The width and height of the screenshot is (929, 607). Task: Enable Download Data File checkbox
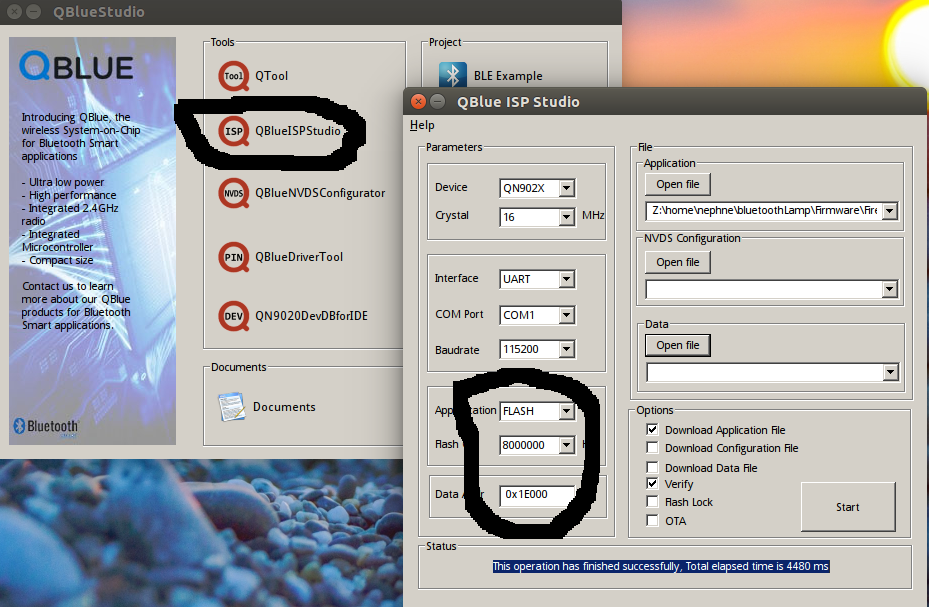point(652,467)
